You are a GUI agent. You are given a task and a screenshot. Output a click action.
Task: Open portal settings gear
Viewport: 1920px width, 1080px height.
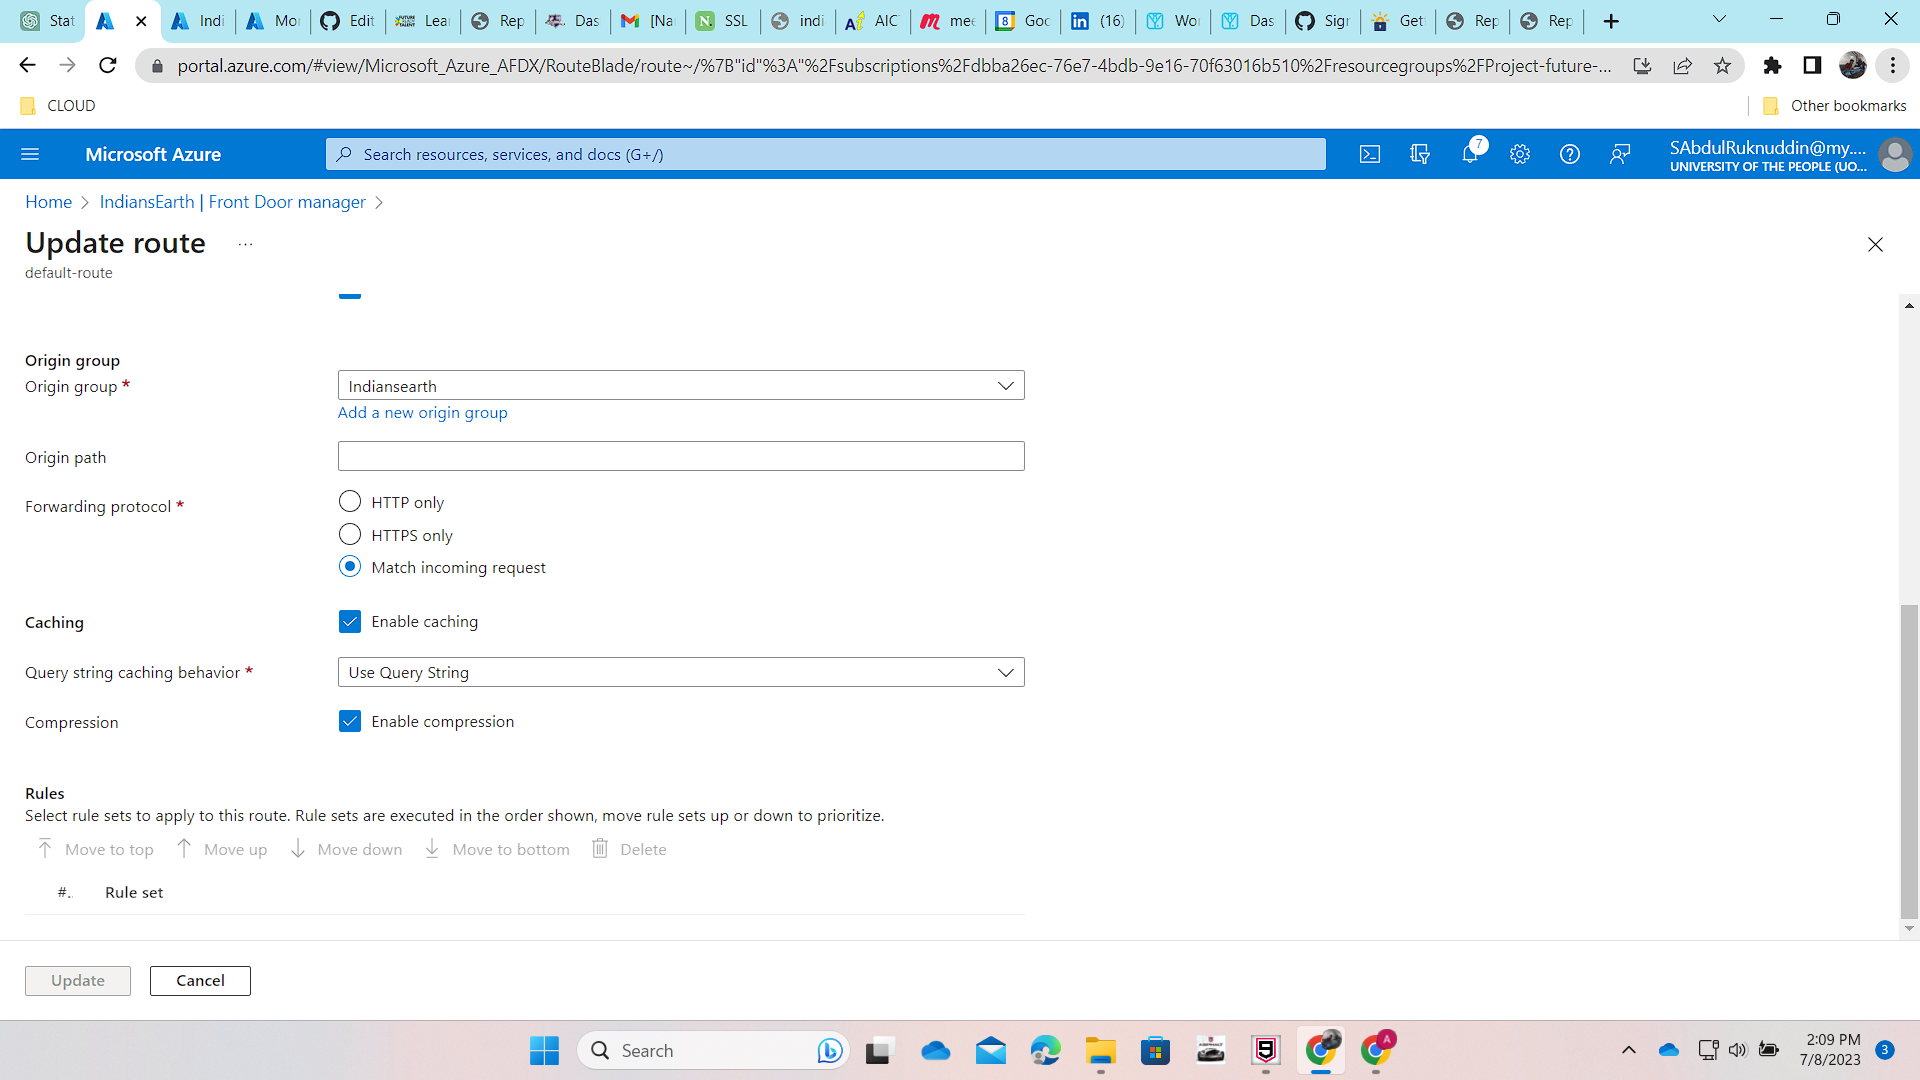tap(1519, 154)
